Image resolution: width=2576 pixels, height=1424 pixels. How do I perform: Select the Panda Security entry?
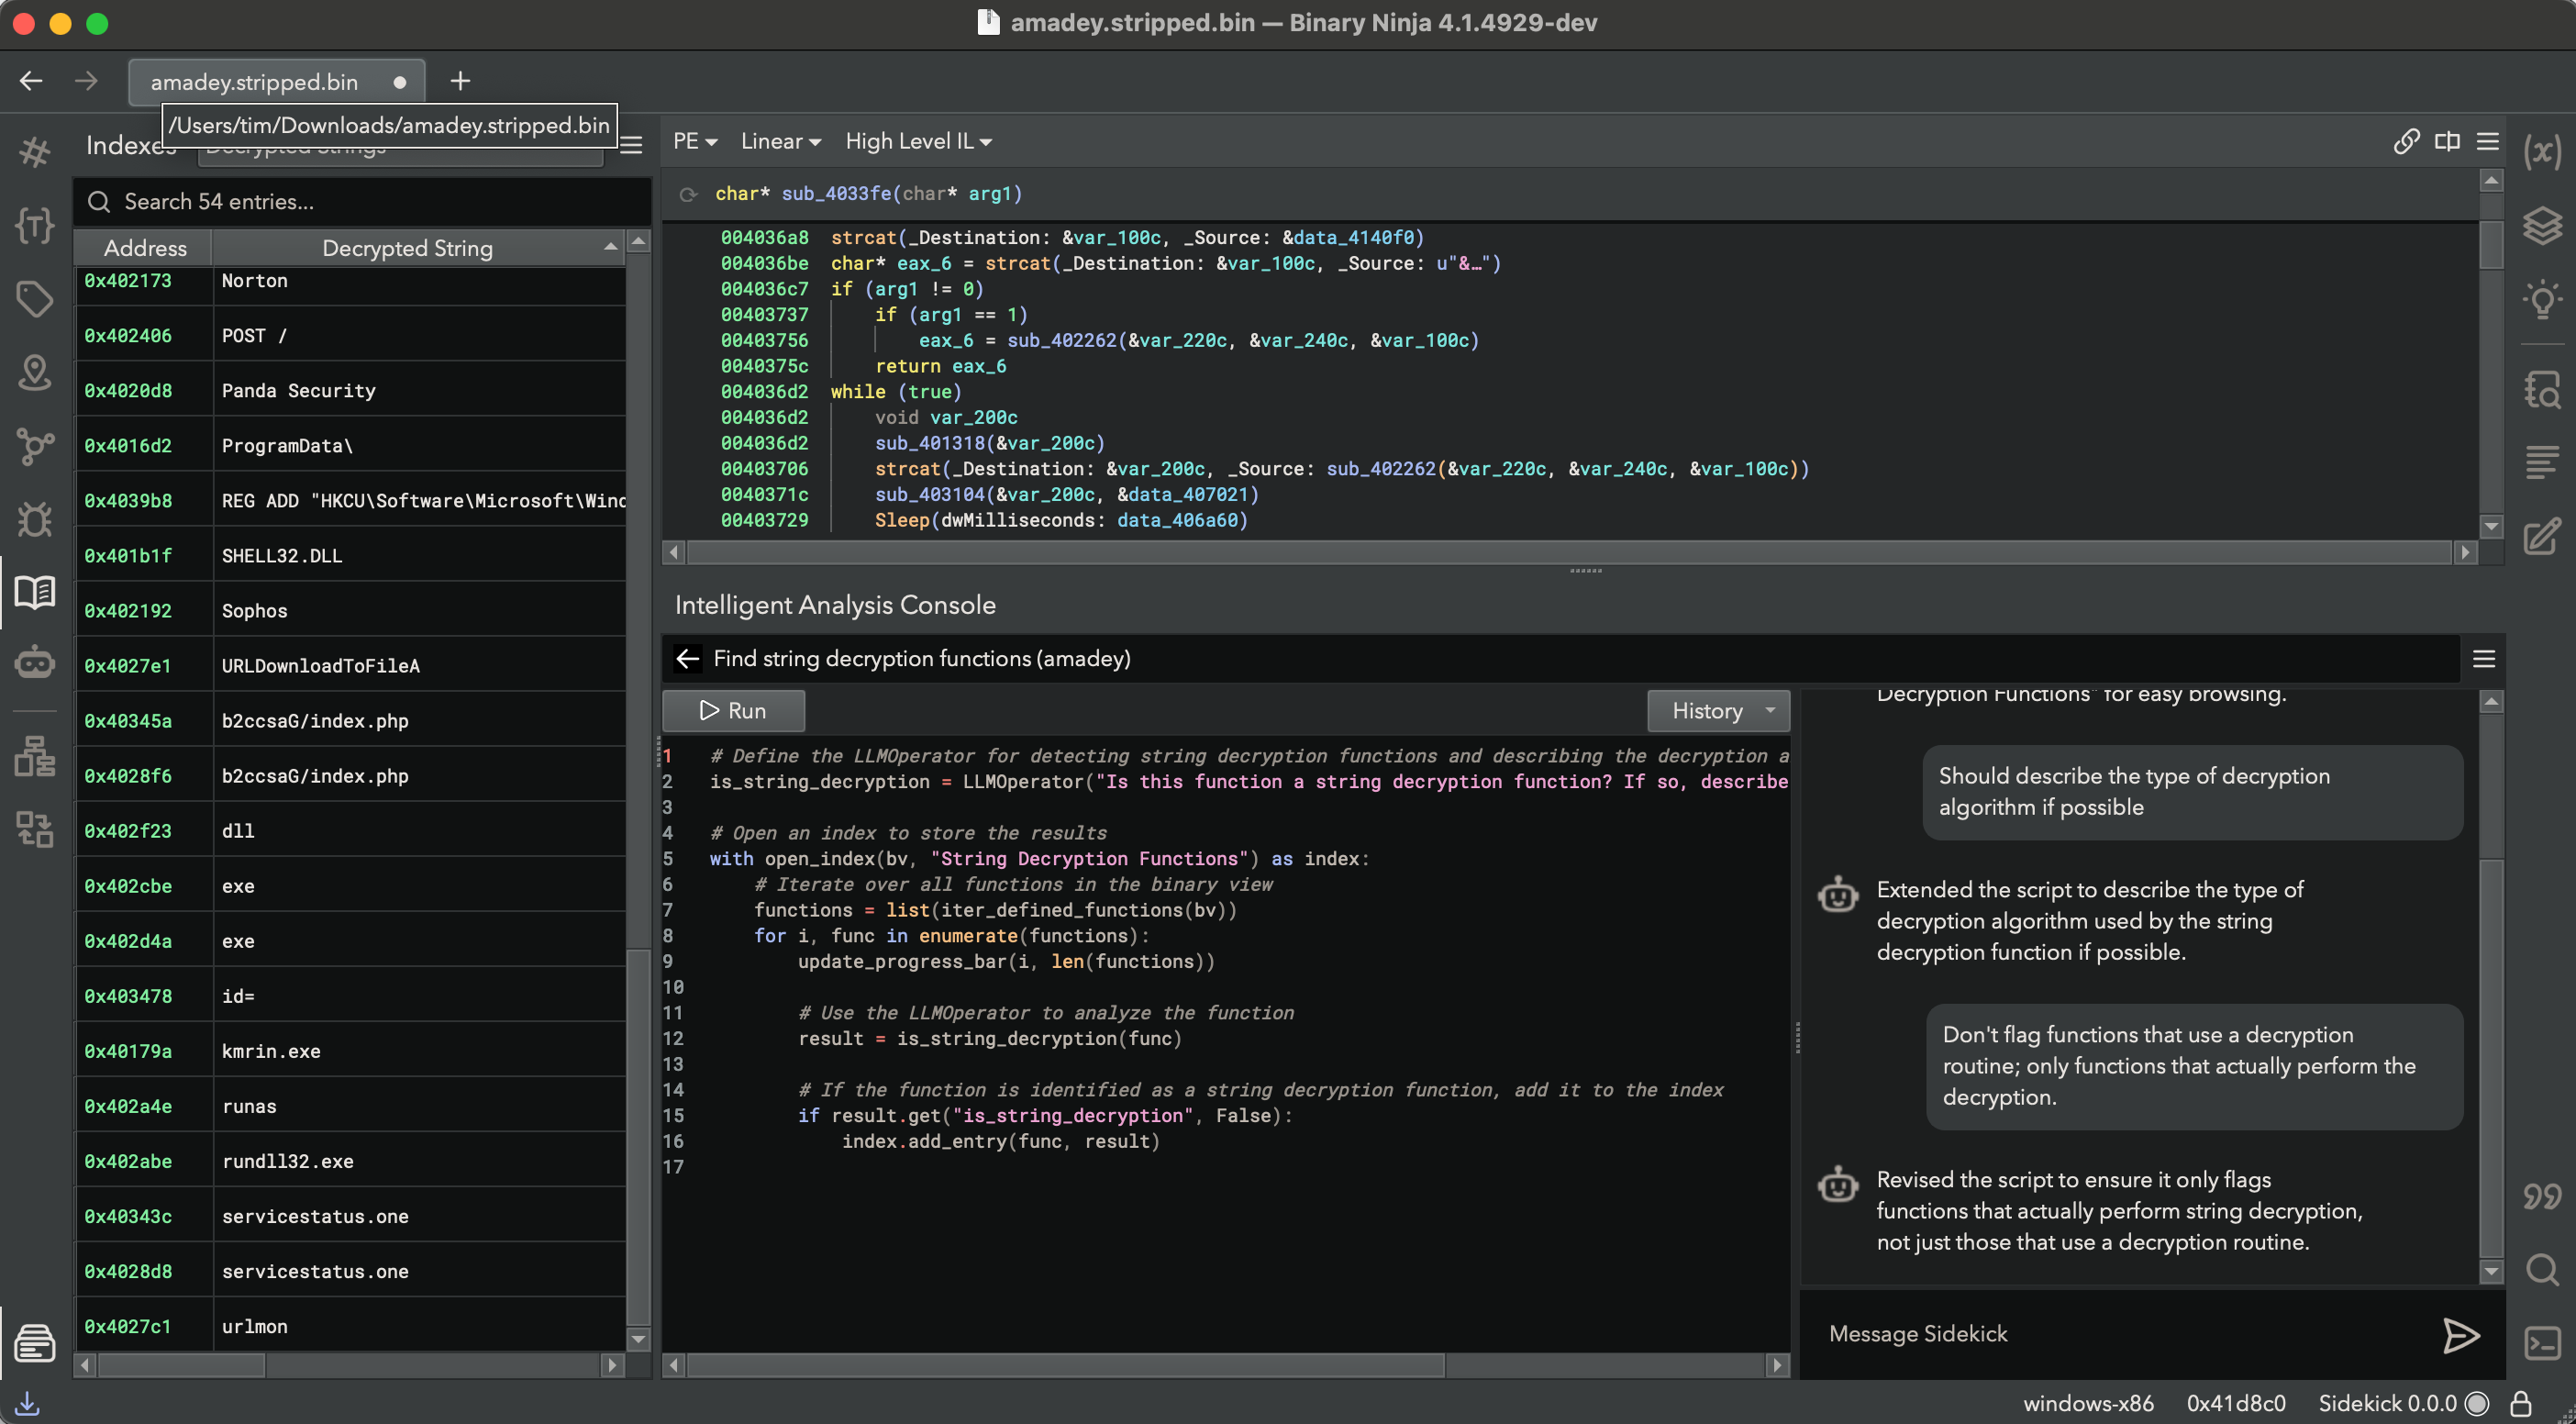tap(350, 390)
